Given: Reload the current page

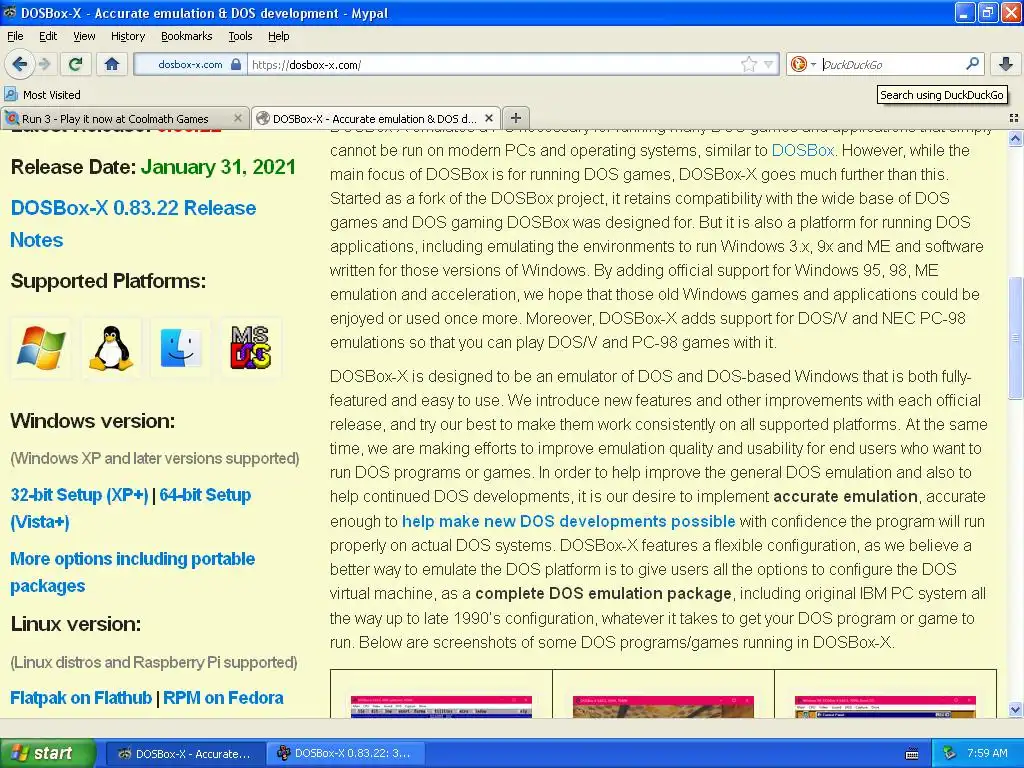Looking at the screenshot, I should click(76, 64).
